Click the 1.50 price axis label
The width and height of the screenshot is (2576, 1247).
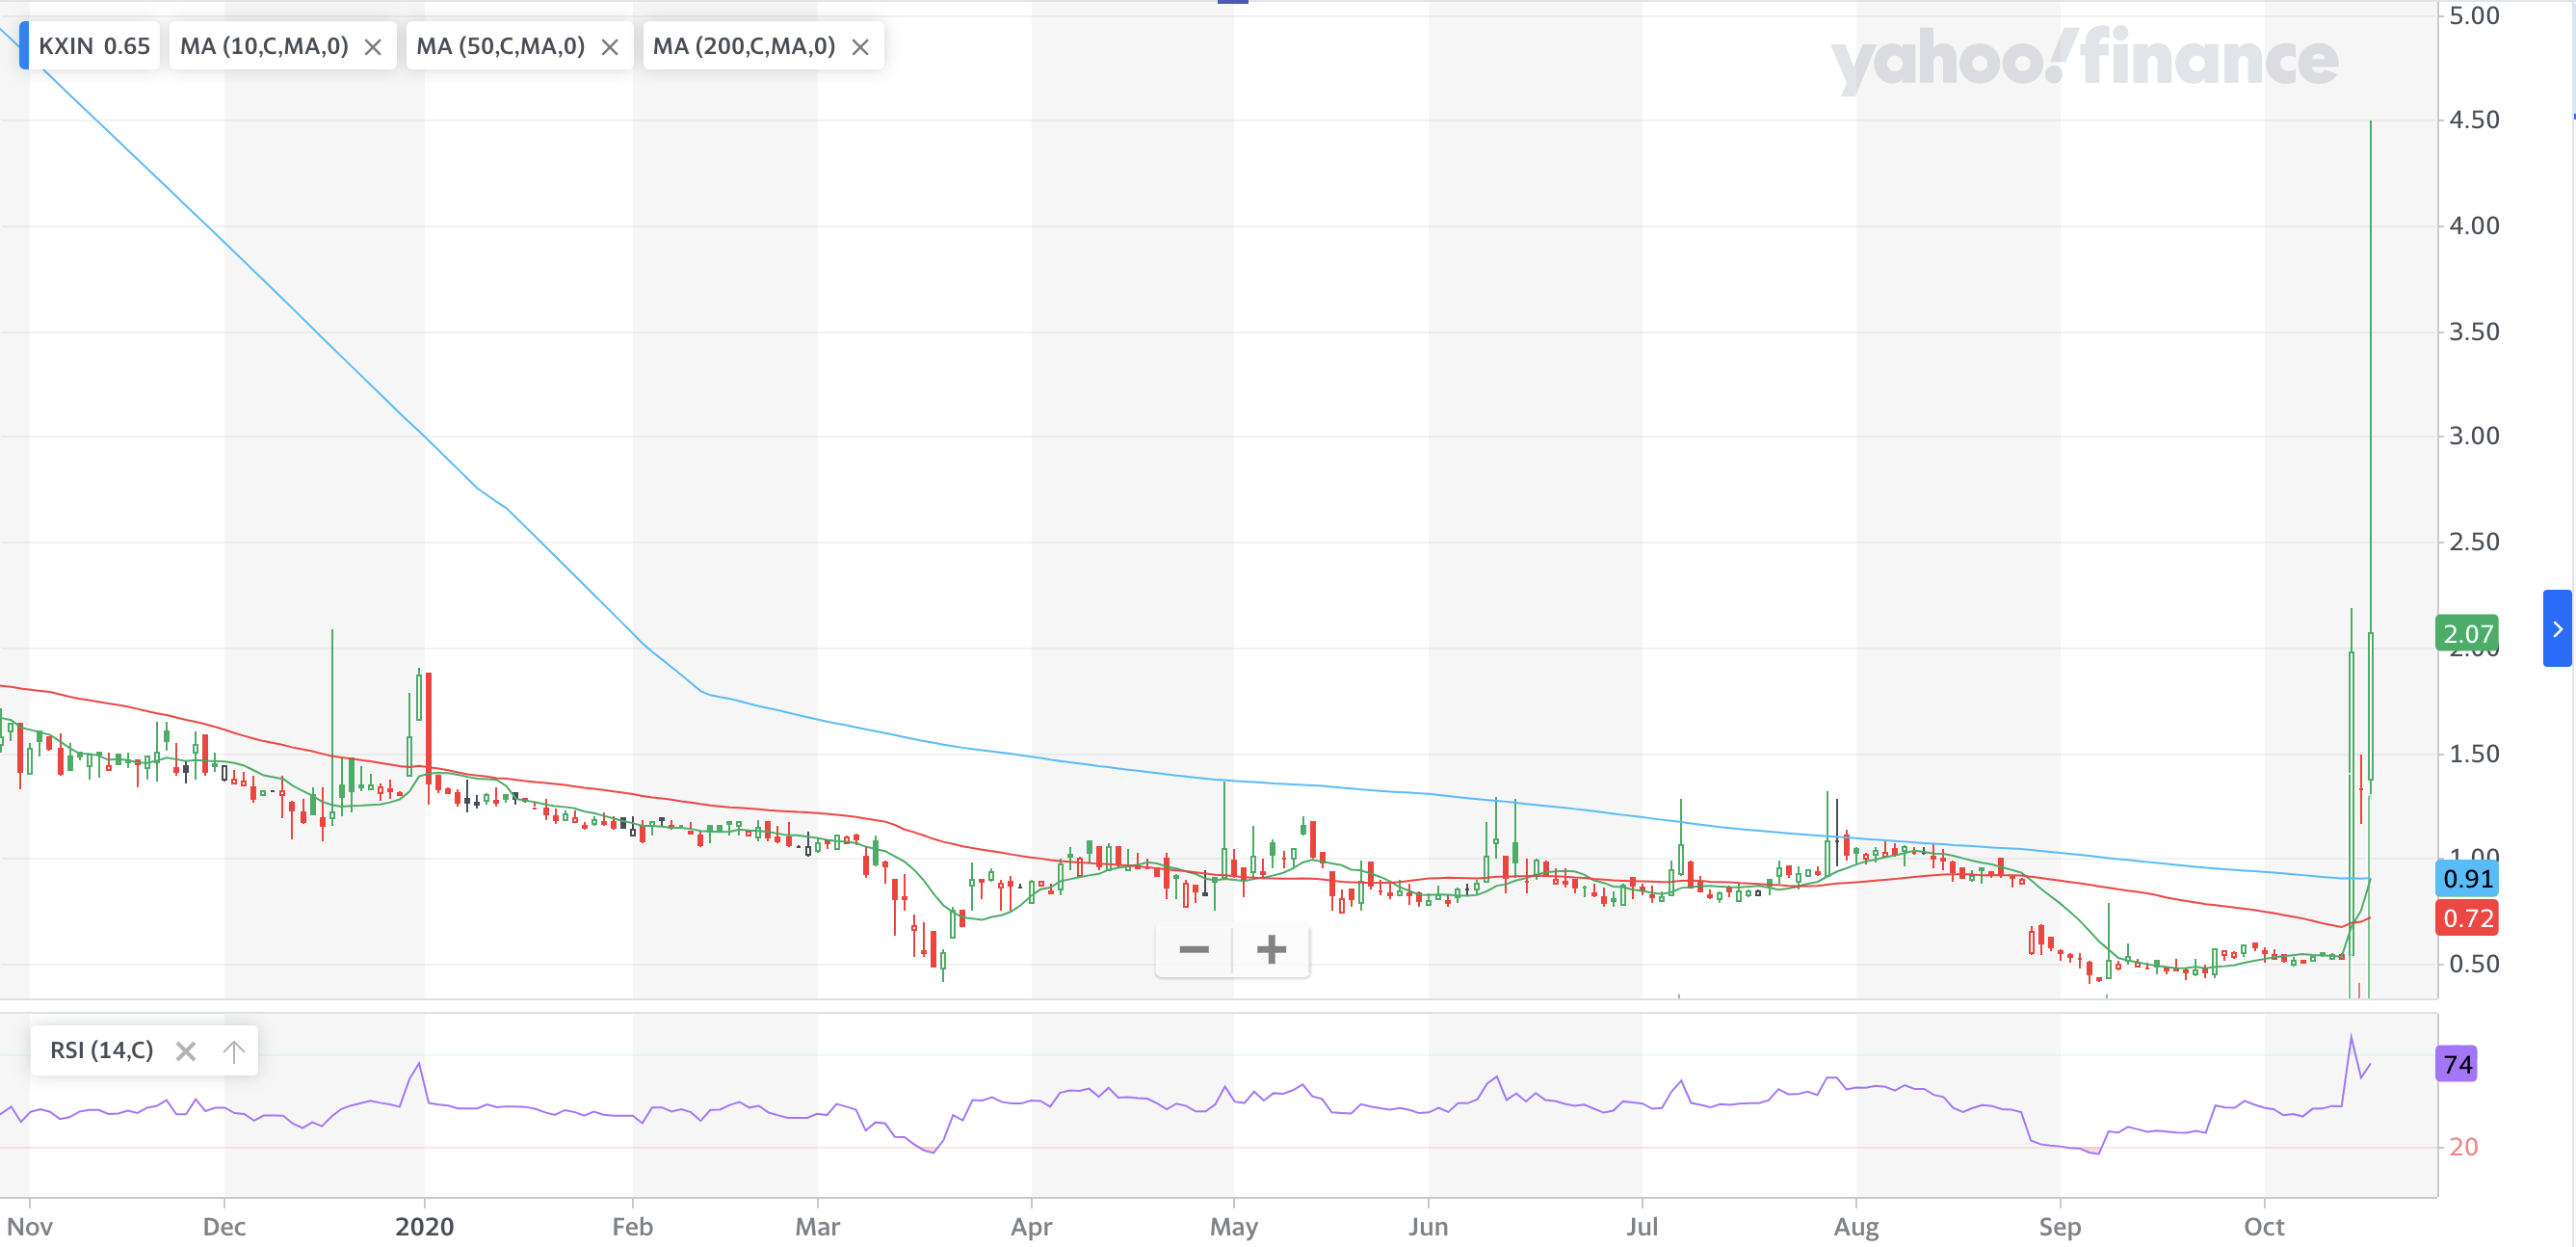2474,754
